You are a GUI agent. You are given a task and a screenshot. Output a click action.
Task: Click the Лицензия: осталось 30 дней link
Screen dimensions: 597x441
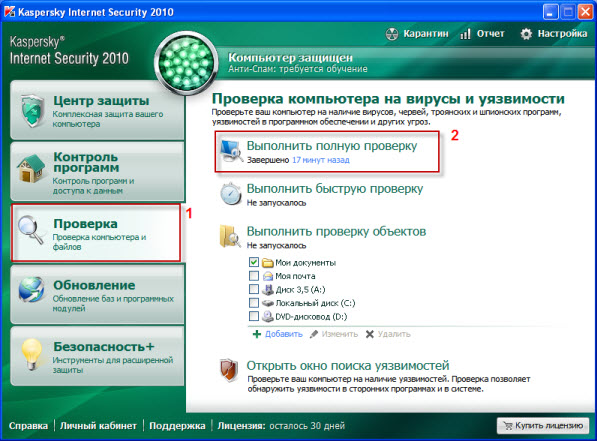pyautogui.click(x=281, y=426)
